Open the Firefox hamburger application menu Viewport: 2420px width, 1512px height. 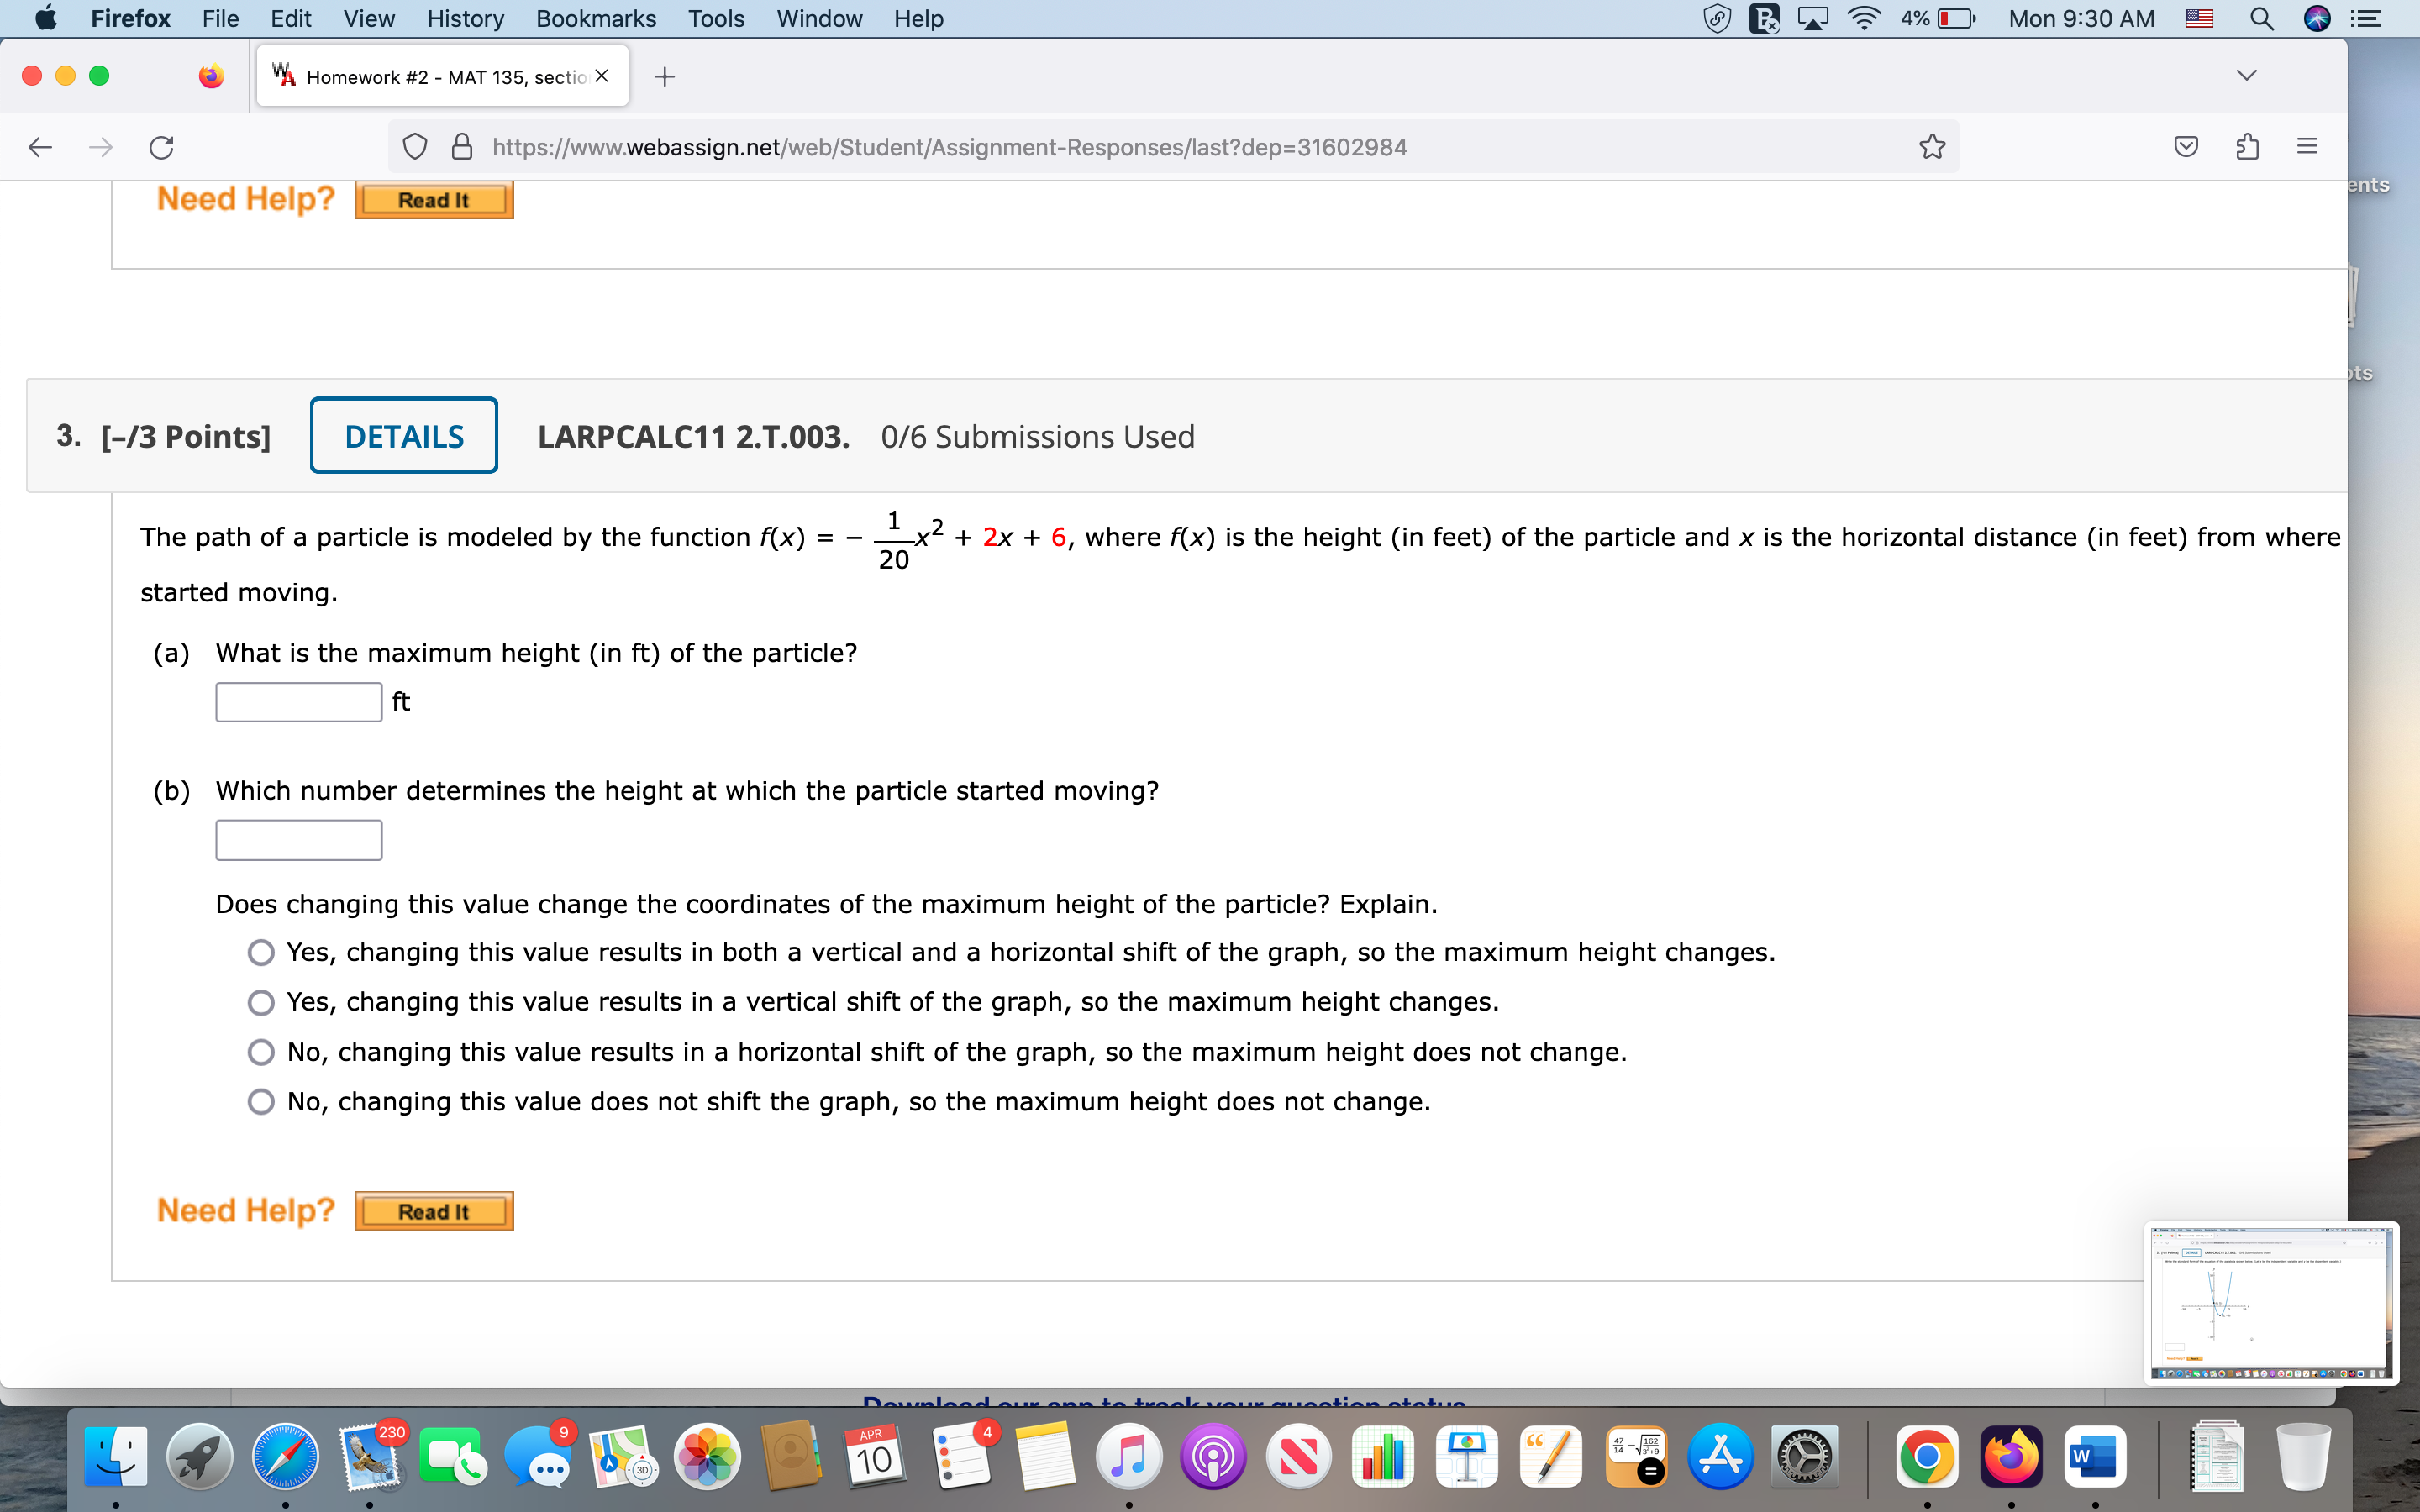tap(2307, 147)
